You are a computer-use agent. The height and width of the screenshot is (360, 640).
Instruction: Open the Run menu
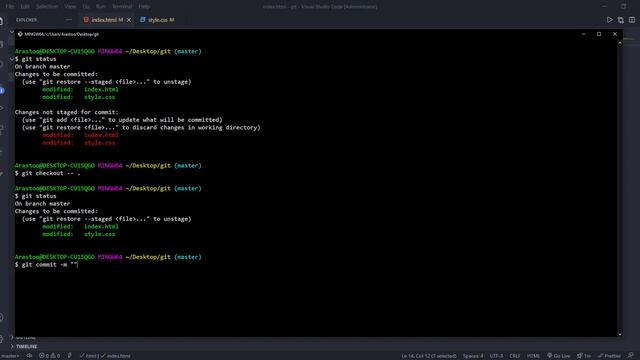(x=100, y=7)
